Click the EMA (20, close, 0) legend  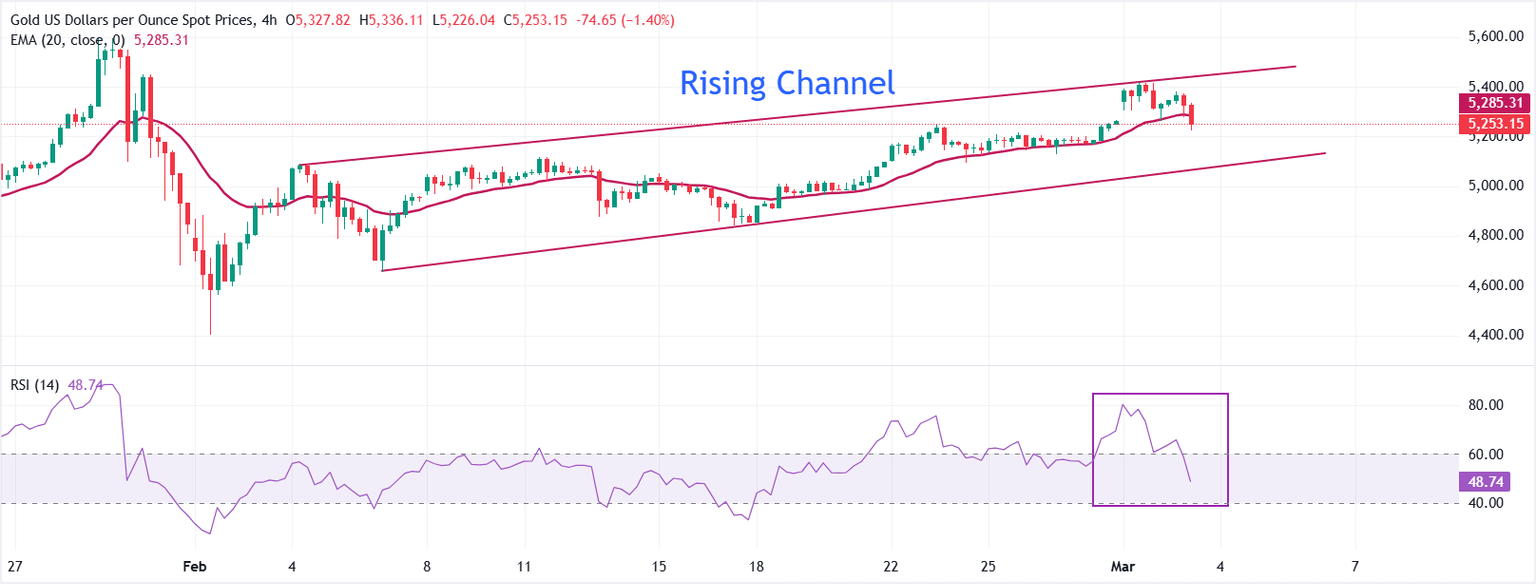tap(64, 40)
